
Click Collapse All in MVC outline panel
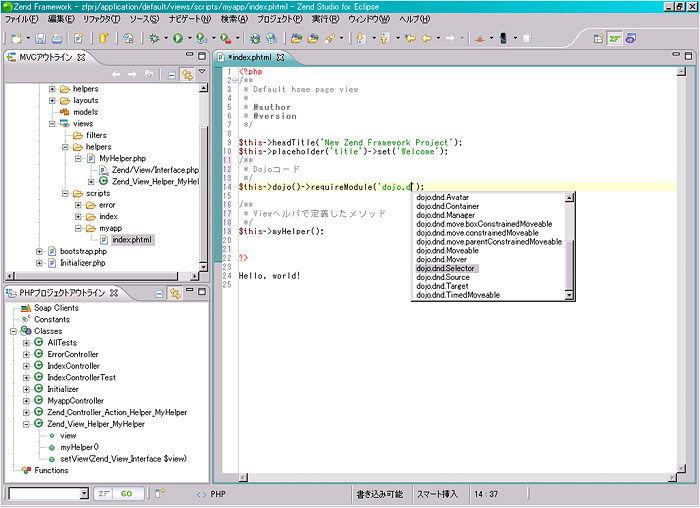[172, 75]
